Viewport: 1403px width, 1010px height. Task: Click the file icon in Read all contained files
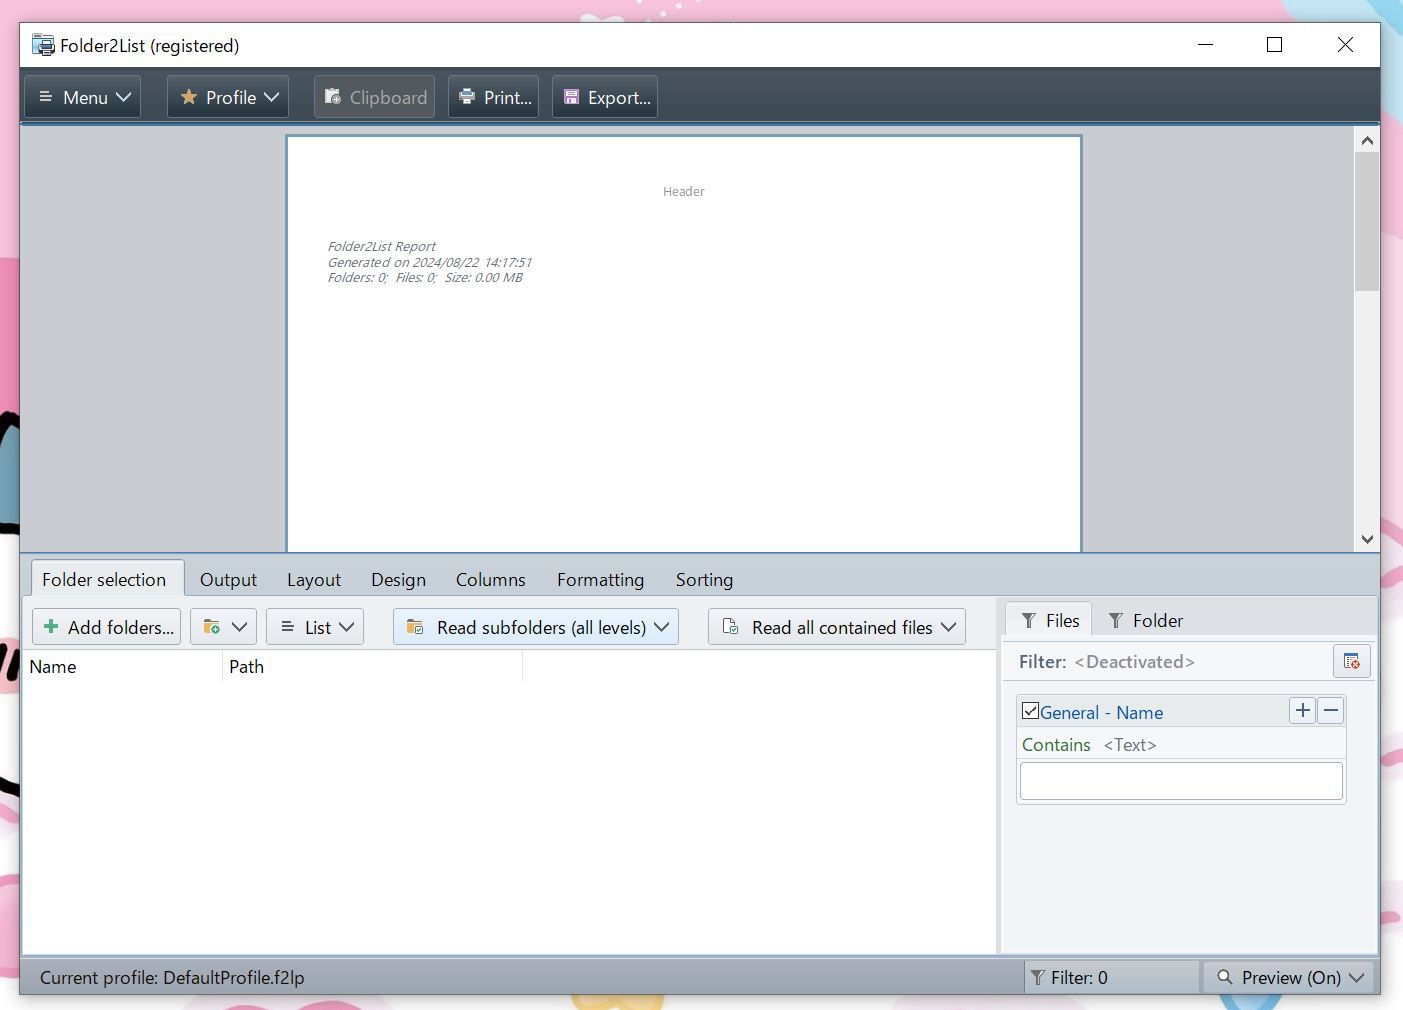(730, 626)
